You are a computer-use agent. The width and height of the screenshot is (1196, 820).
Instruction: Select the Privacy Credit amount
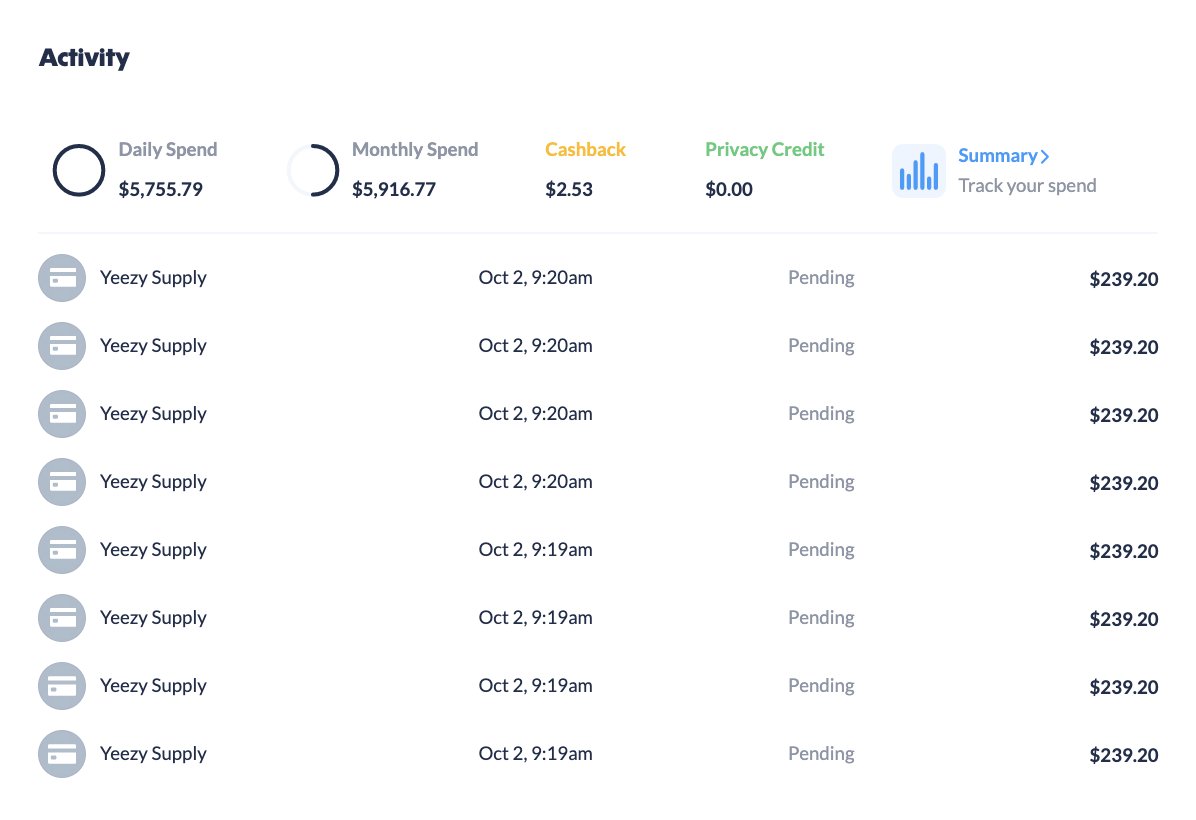tap(729, 189)
